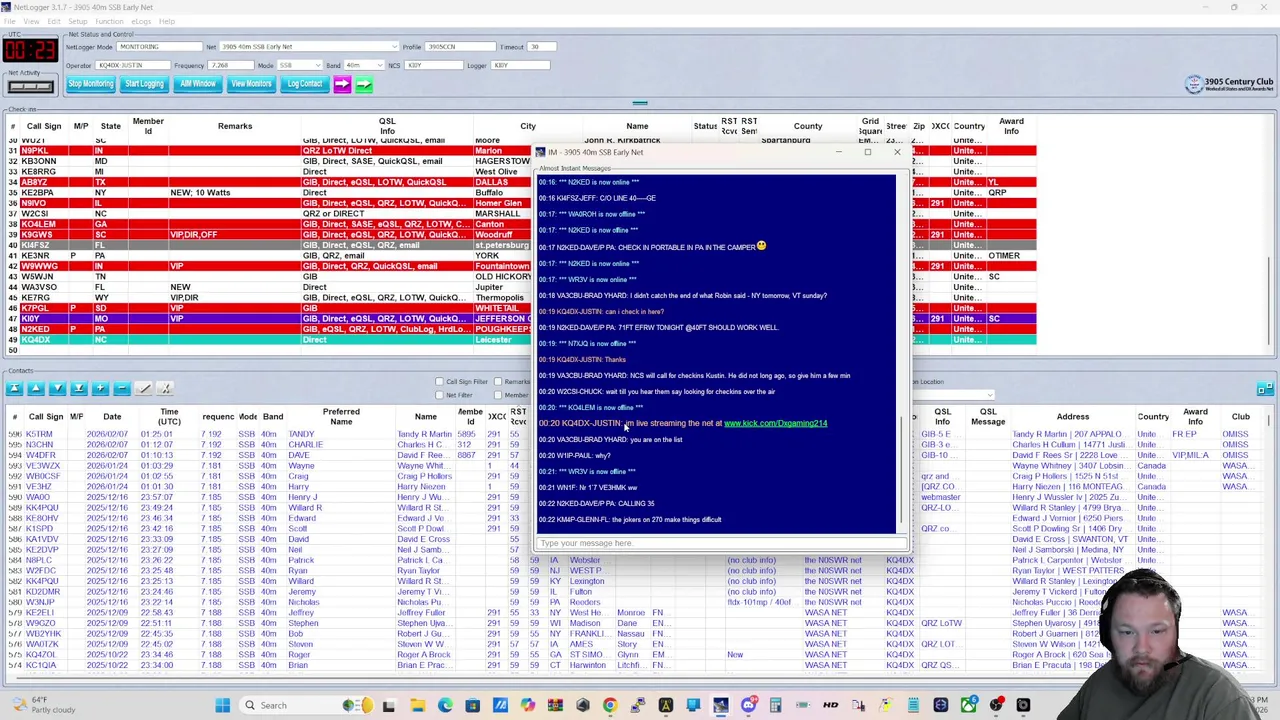The height and width of the screenshot is (720, 1280).
Task: Click Start Logging button
Action: [x=144, y=84]
